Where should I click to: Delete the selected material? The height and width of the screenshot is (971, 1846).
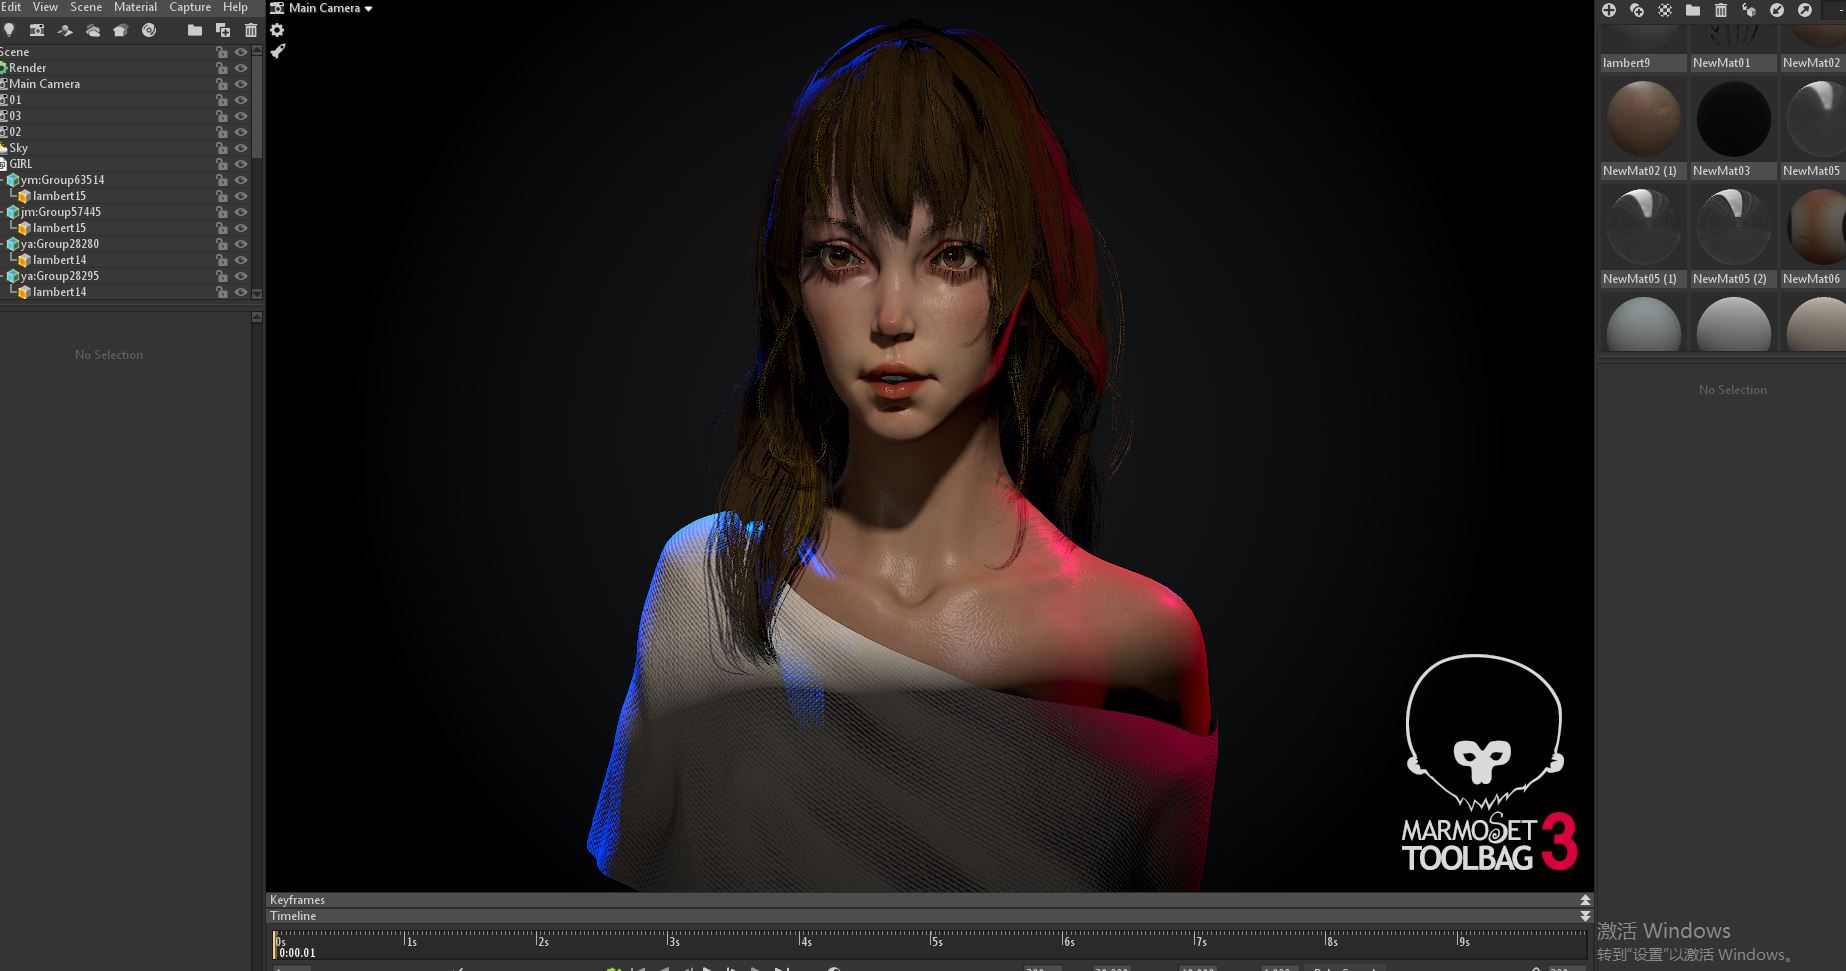[x=1721, y=10]
